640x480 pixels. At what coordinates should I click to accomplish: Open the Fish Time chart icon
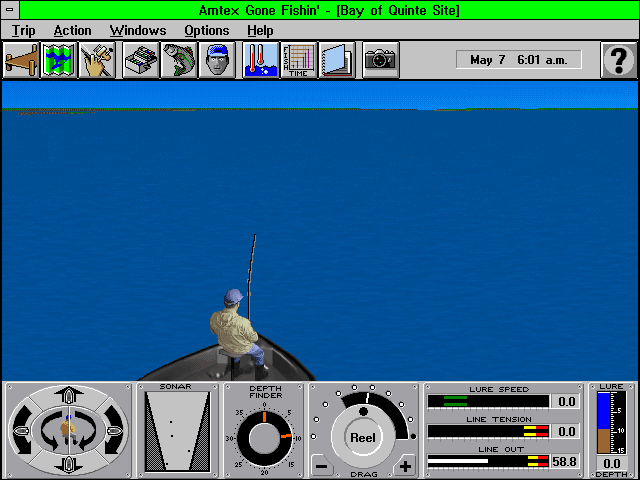point(299,60)
